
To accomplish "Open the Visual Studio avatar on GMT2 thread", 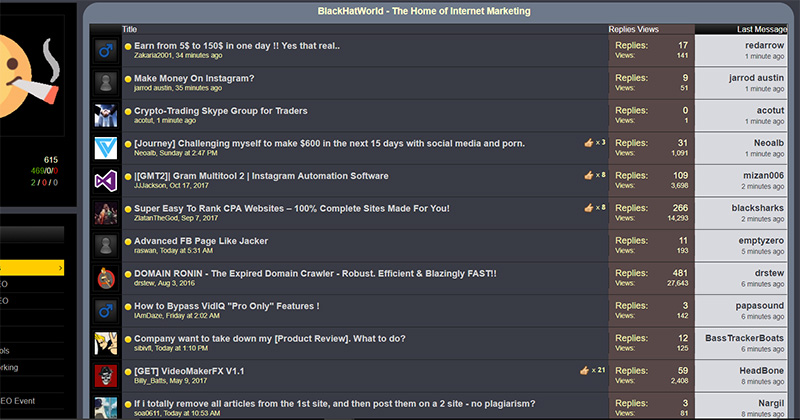I will click(106, 181).
